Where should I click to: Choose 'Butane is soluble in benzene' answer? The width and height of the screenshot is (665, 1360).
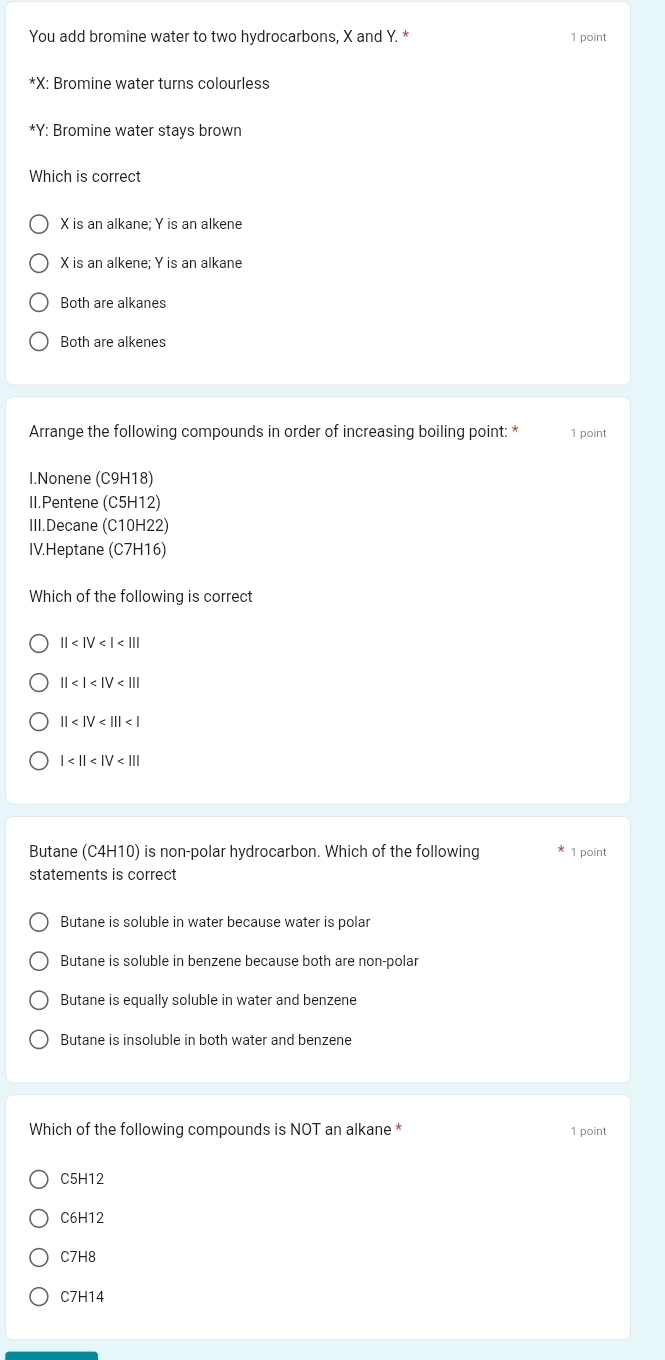coord(38,961)
